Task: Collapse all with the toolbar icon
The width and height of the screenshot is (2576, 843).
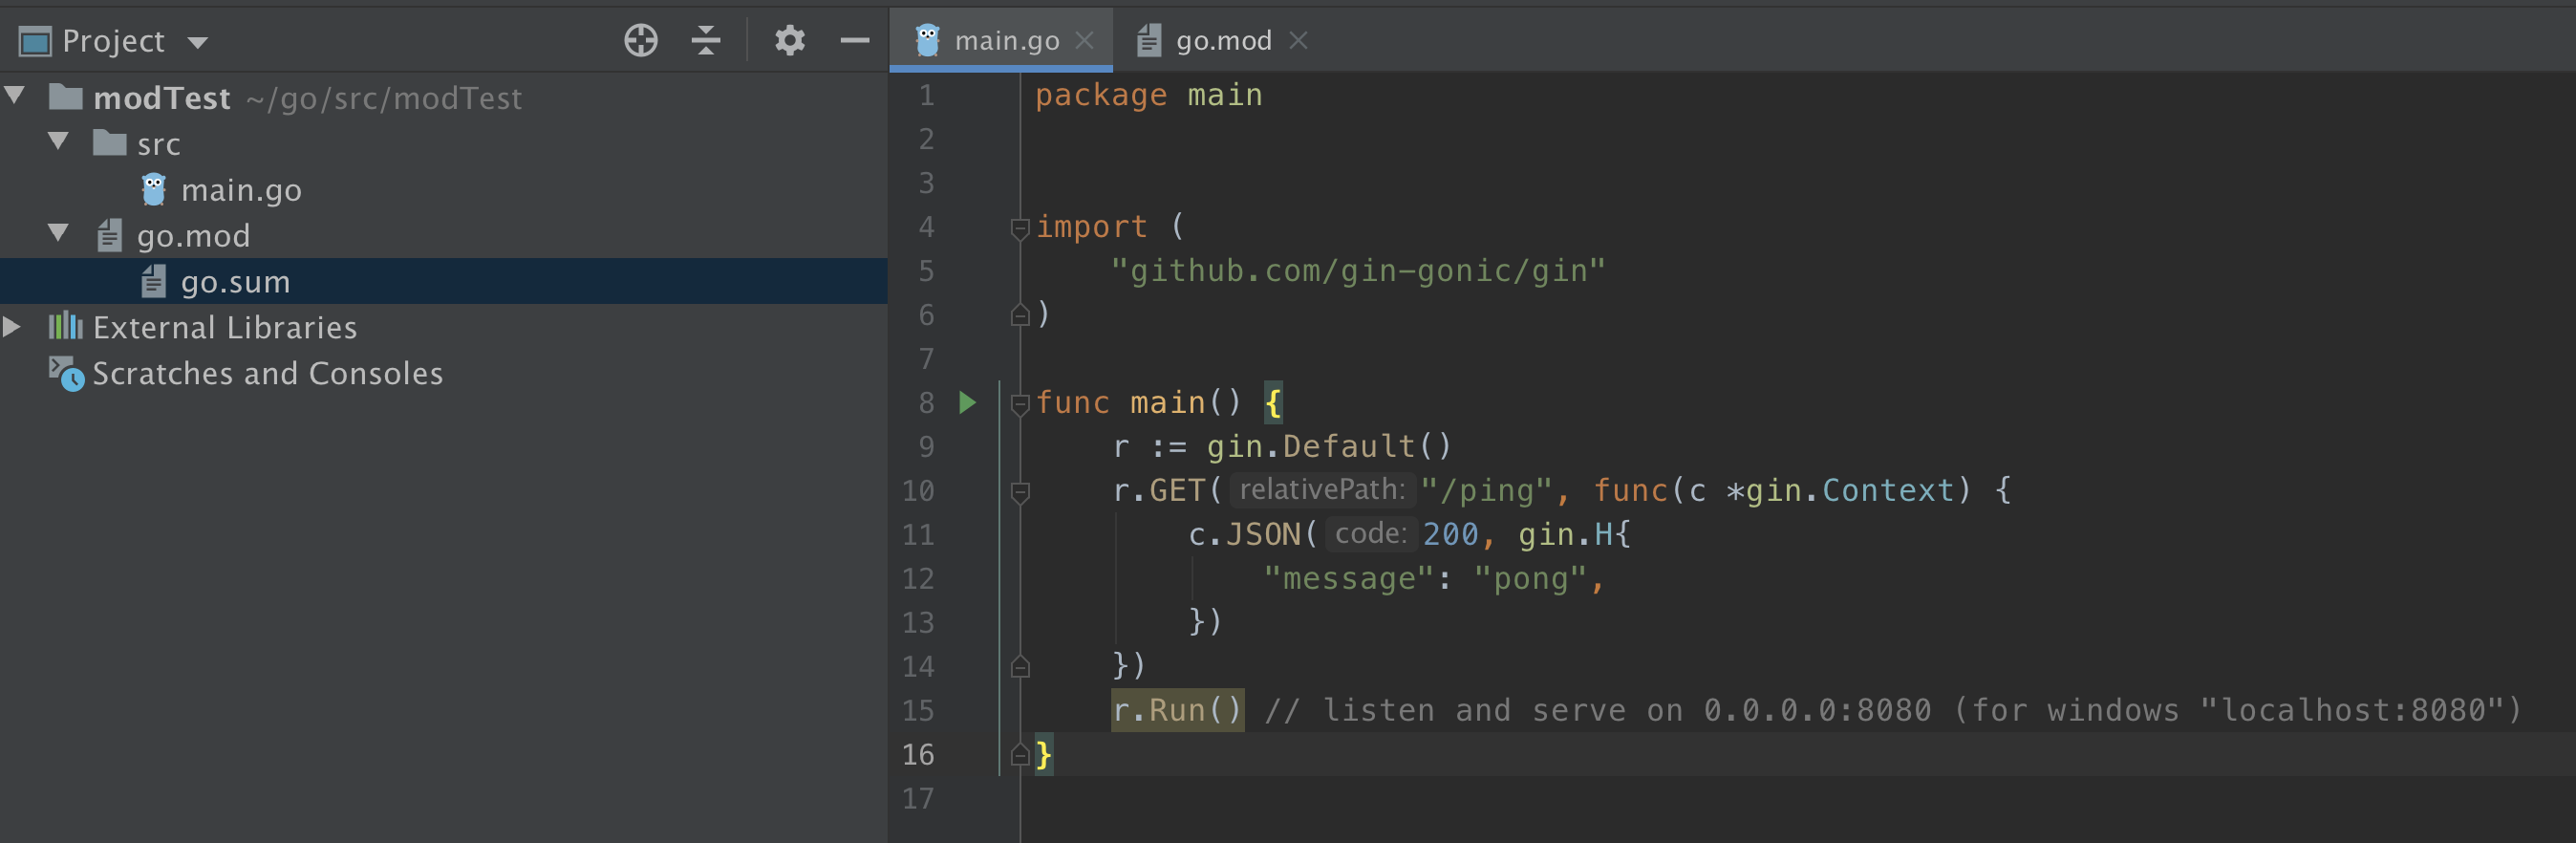Action: [706, 41]
